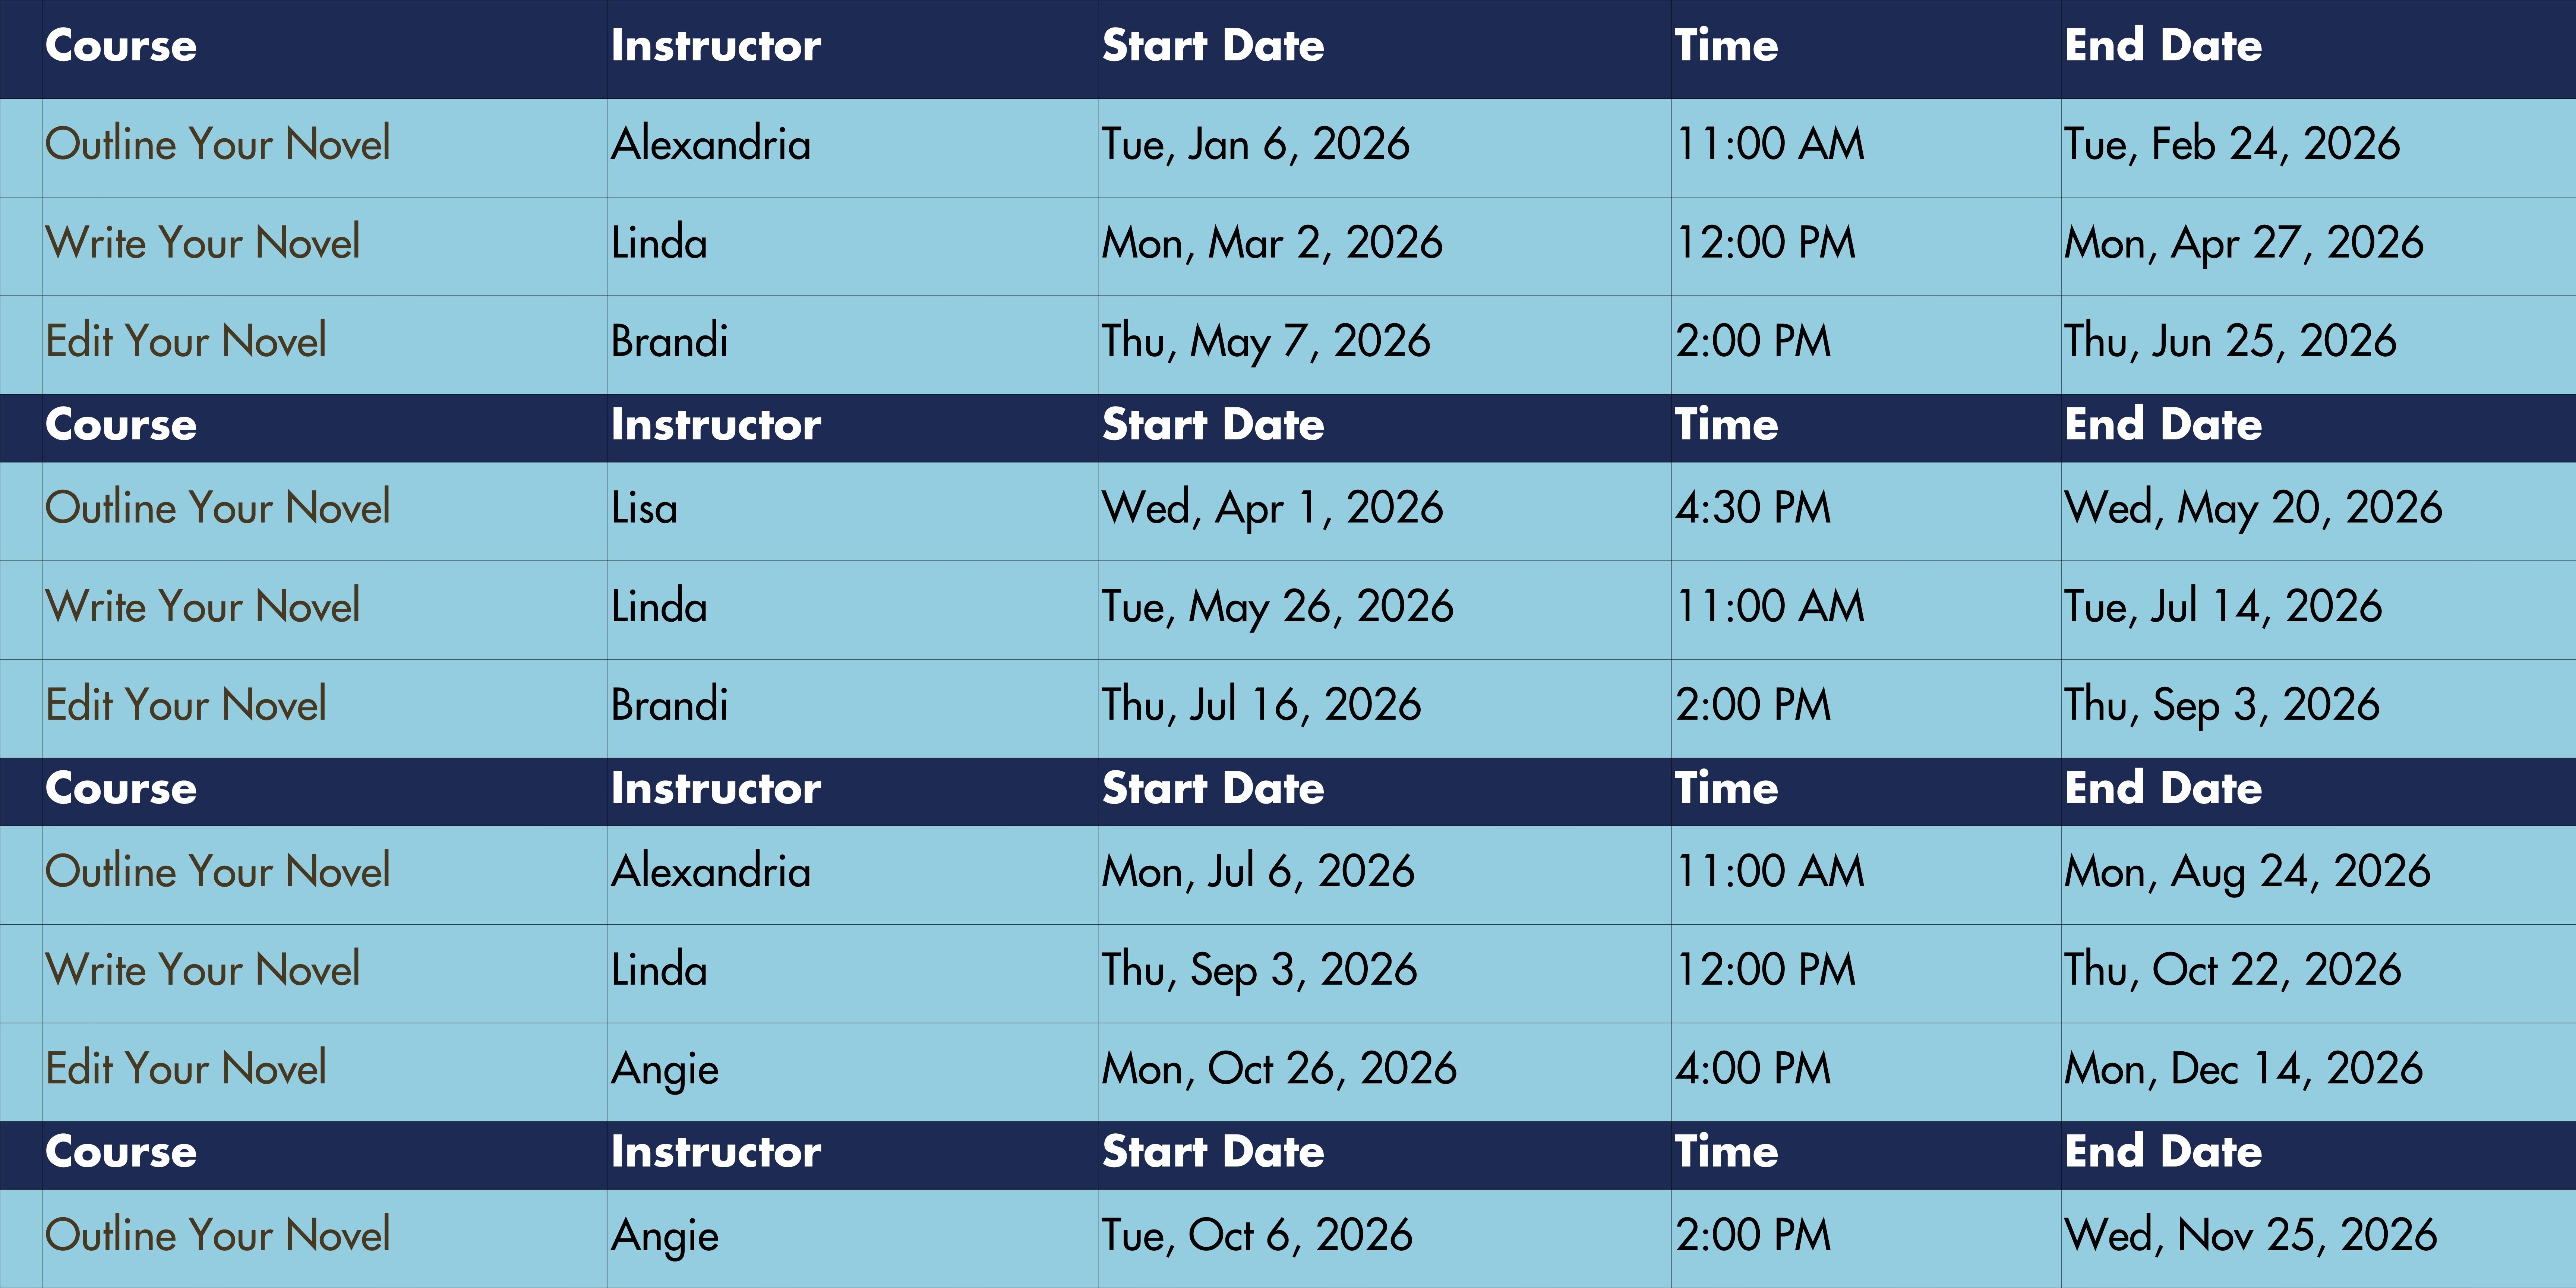Select instructor Alexandria in the first row
The height and width of the screenshot is (1288, 2576).
coord(711,144)
